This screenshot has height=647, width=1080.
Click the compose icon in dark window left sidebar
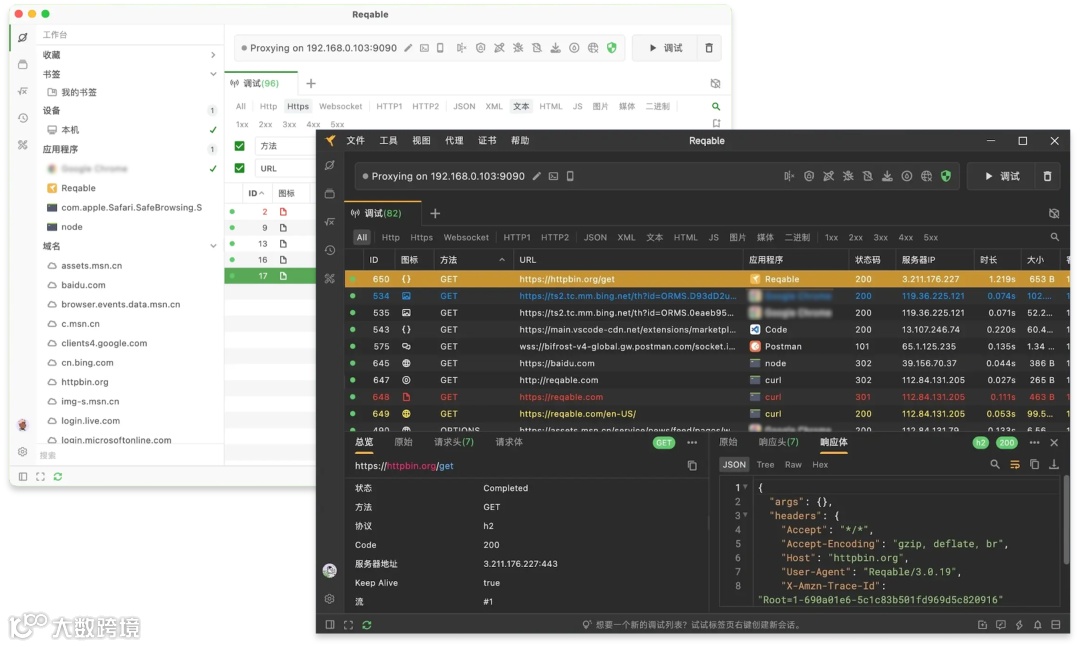coord(330,165)
